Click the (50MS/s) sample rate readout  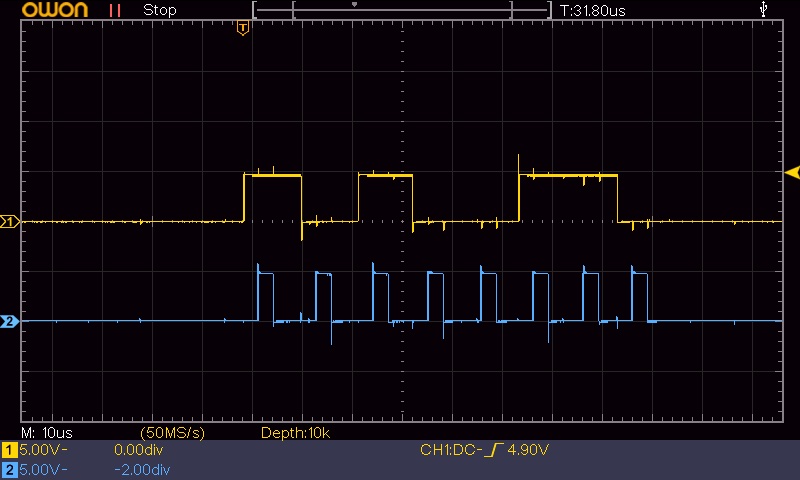point(172,433)
